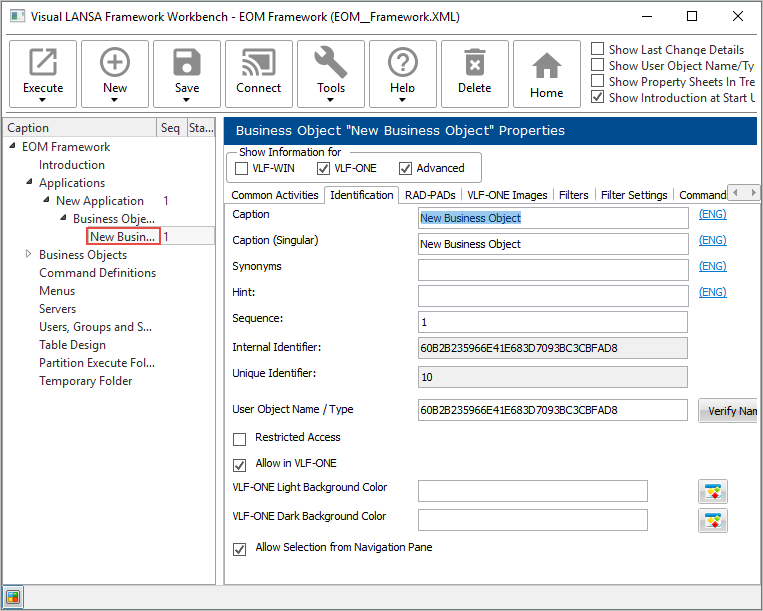Enable the VLF-WIN checkbox
The image size is (763, 611).
tap(242, 168)
